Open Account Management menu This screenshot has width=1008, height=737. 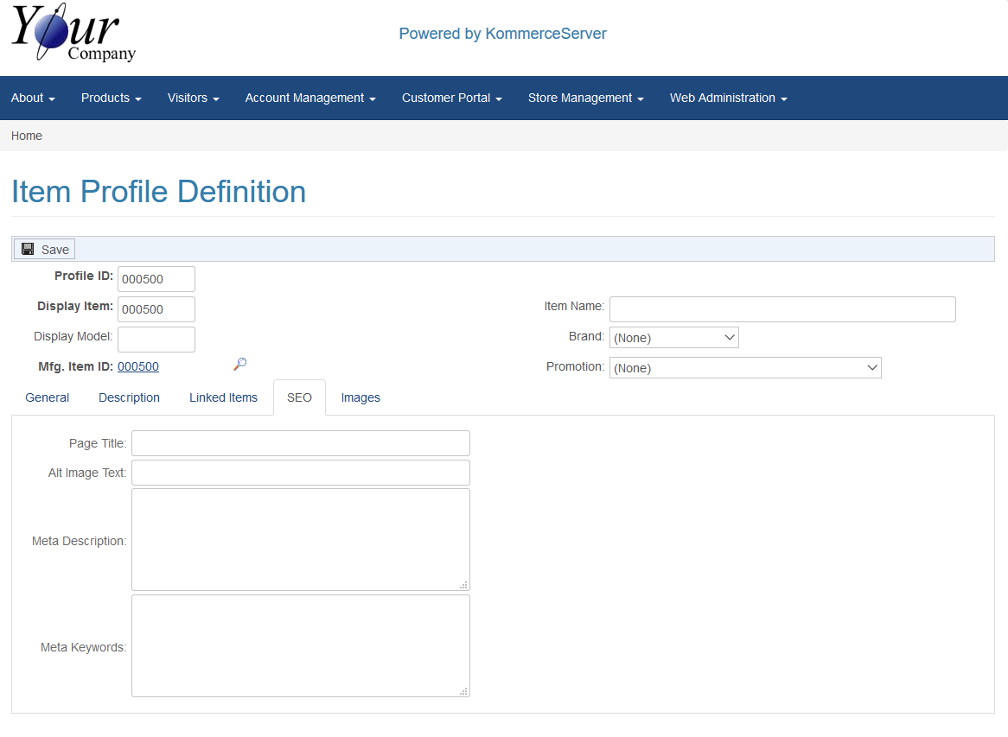click(x=310, y=98)
